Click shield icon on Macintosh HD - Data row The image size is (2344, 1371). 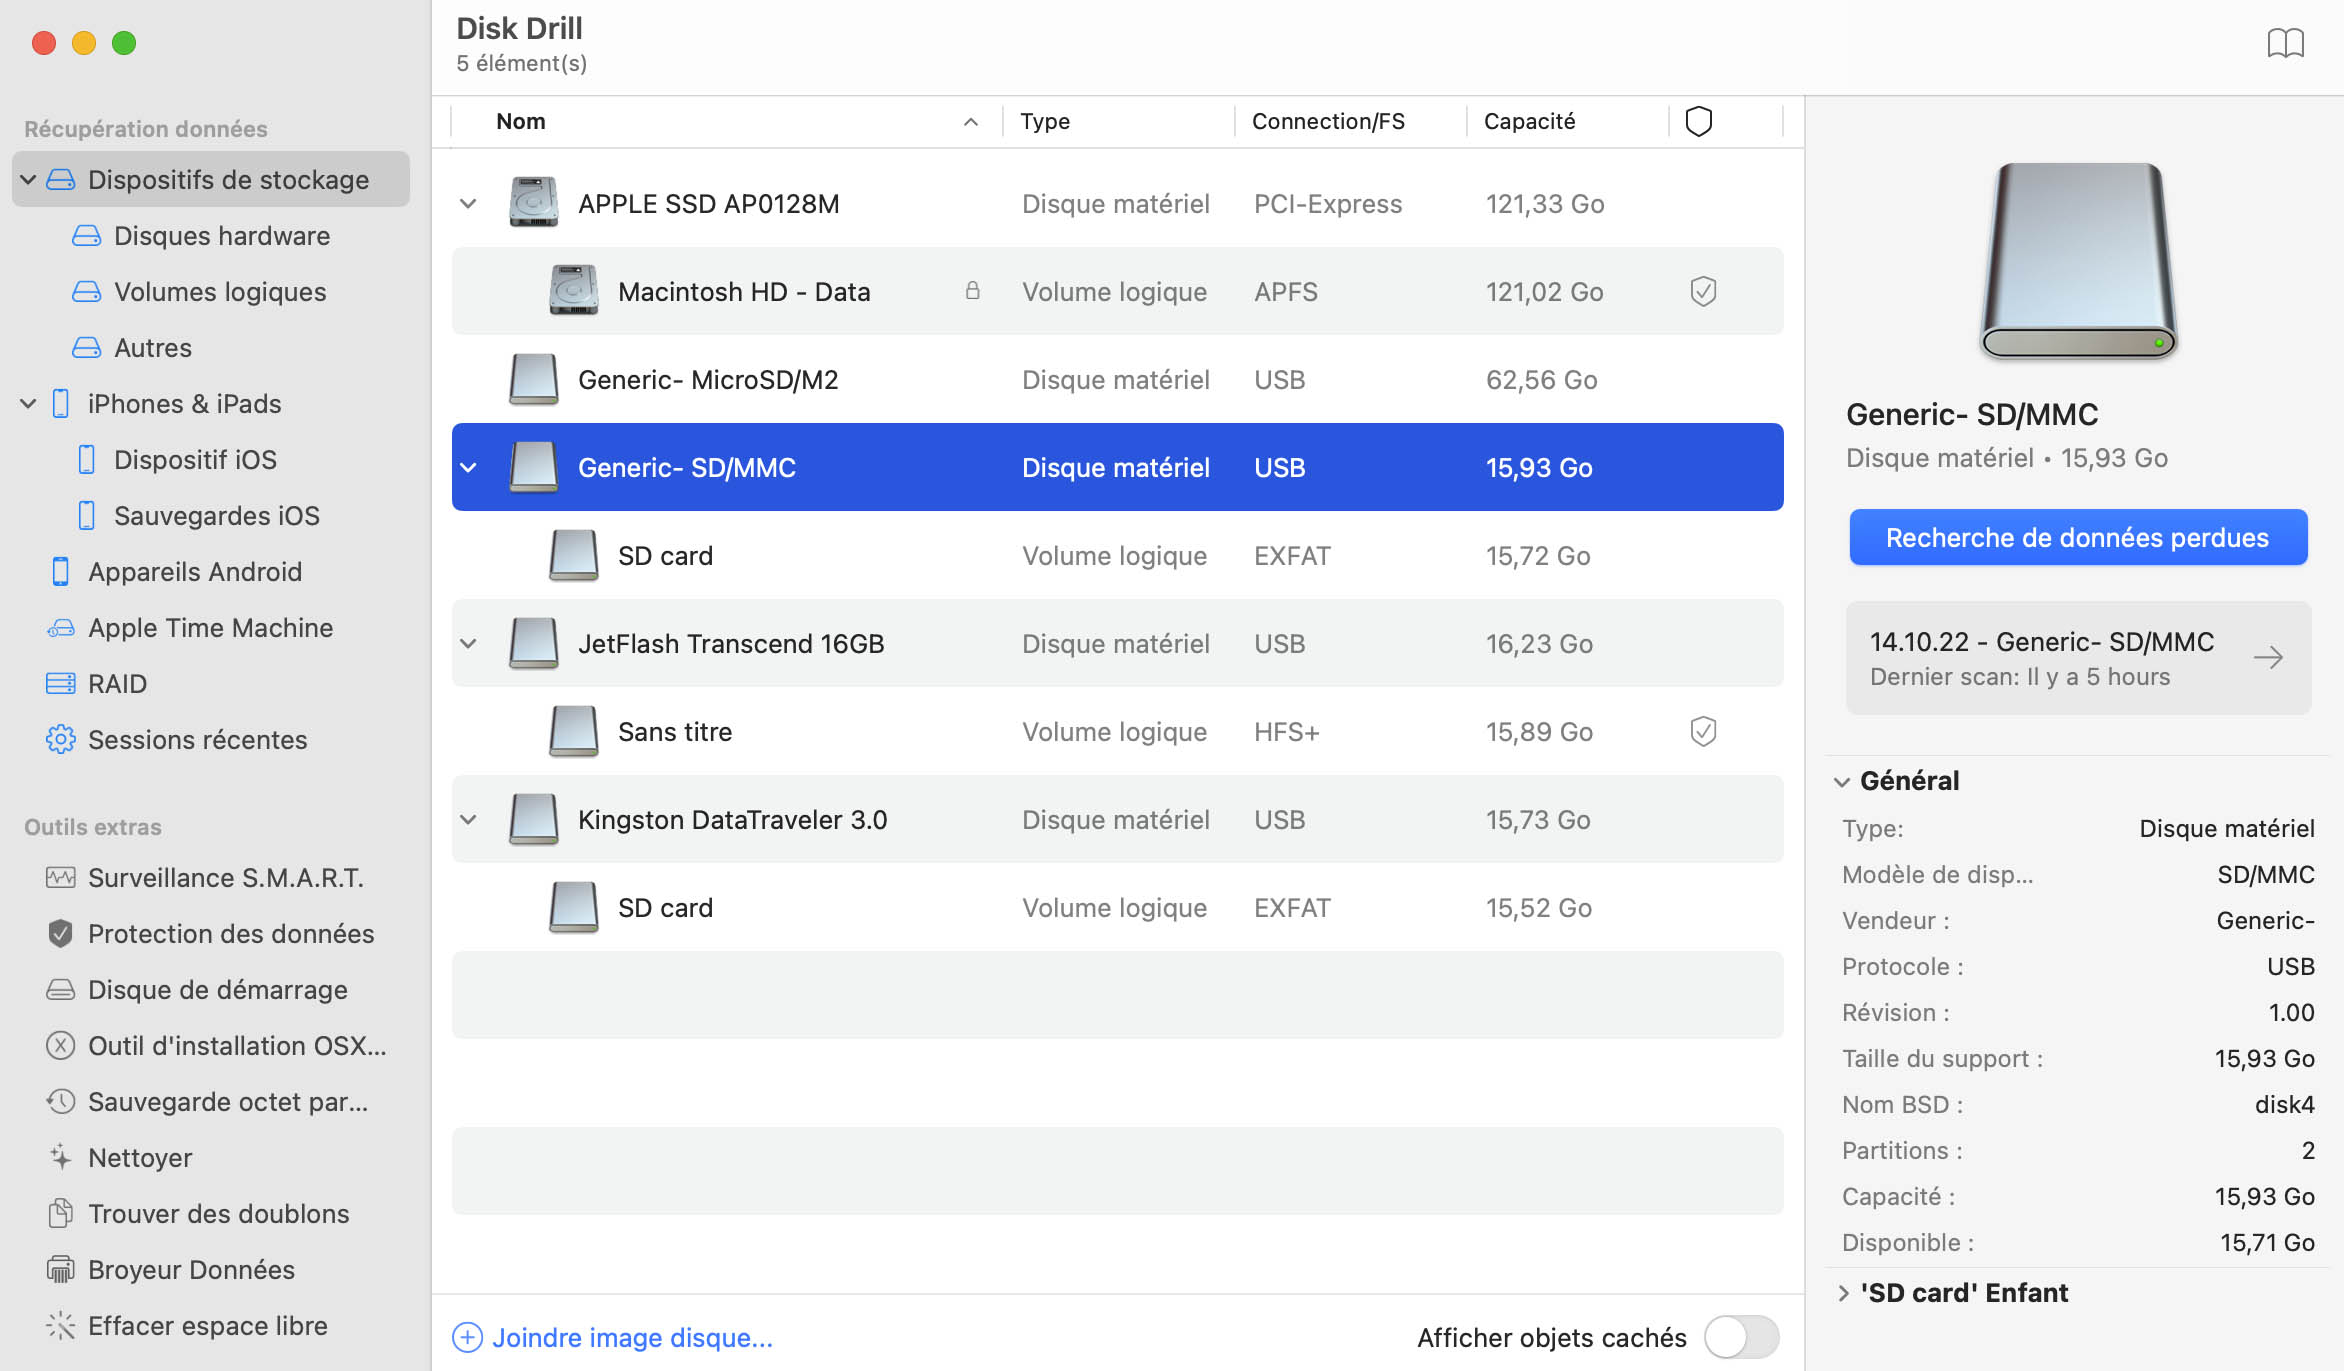coord(1703,292)
